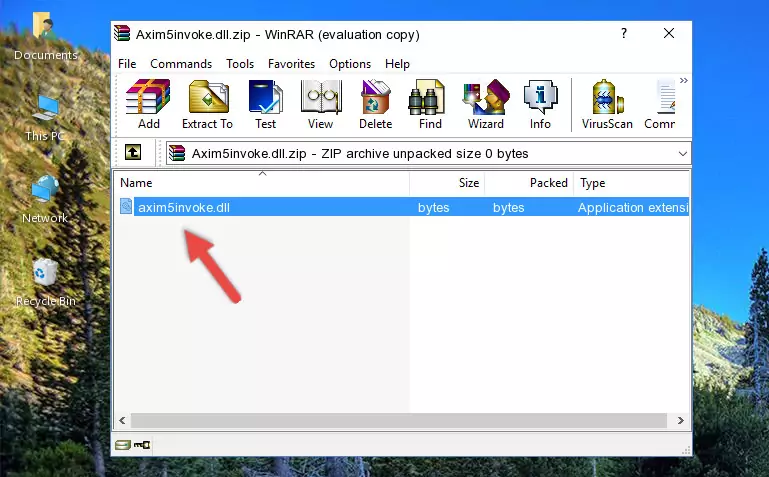The width and height of the screenshot is (769, 477).
Task: Click horizontal scrollbar right arrow
Action: (x=681, y=420)
